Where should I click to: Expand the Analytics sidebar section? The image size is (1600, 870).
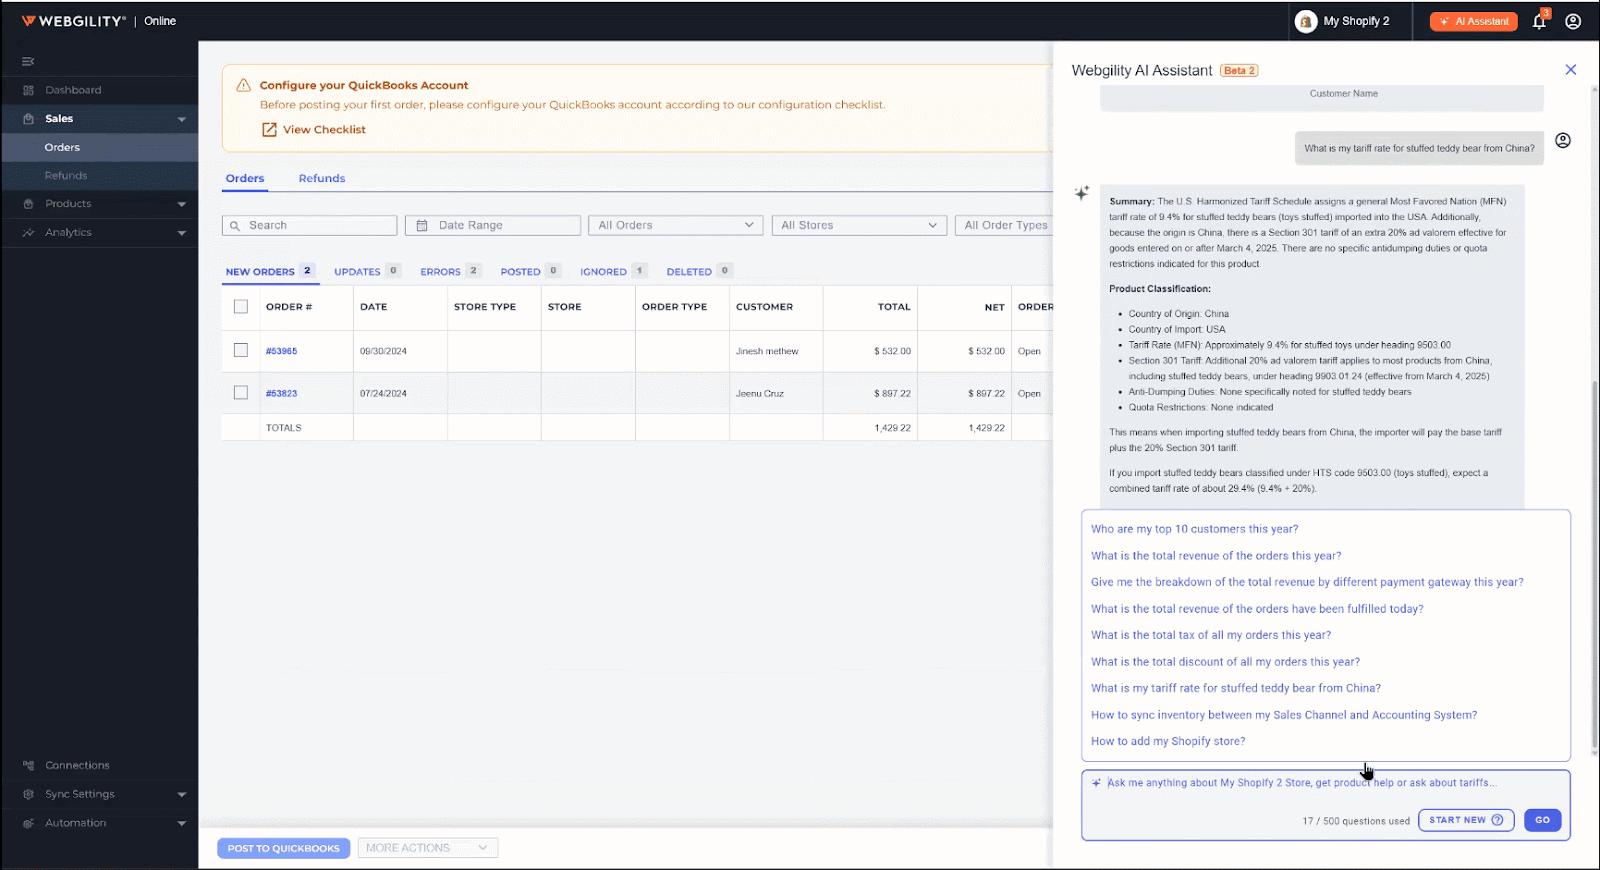click(182, 233)
